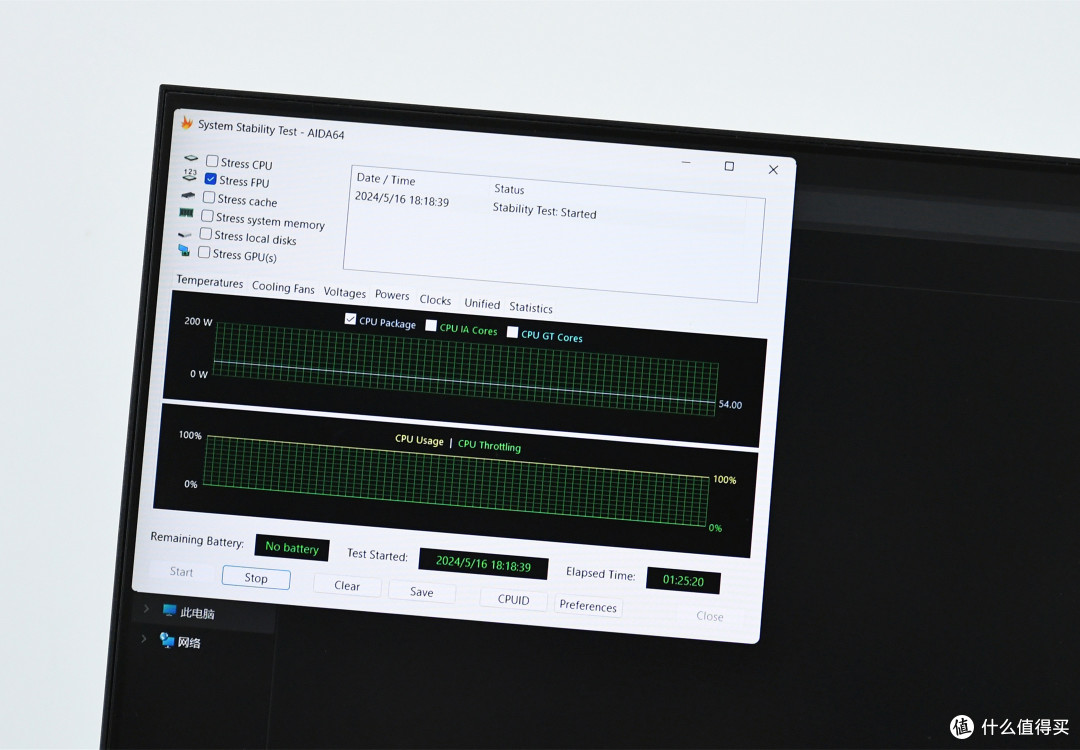The height and width of the screenshot is (750, 1080).
Task: Enable the Stress cache checkbox
Action: 209,197
